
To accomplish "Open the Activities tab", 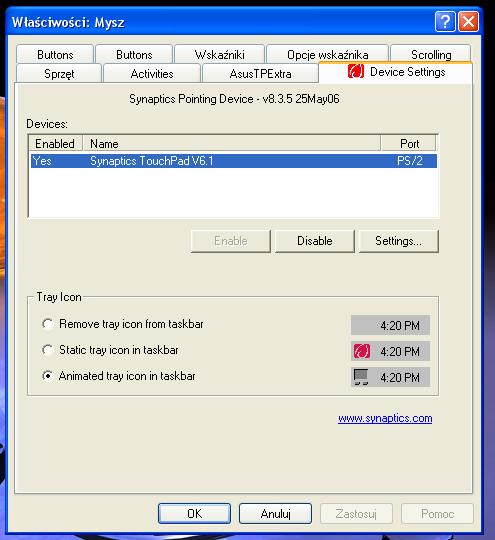I will 152,73.
